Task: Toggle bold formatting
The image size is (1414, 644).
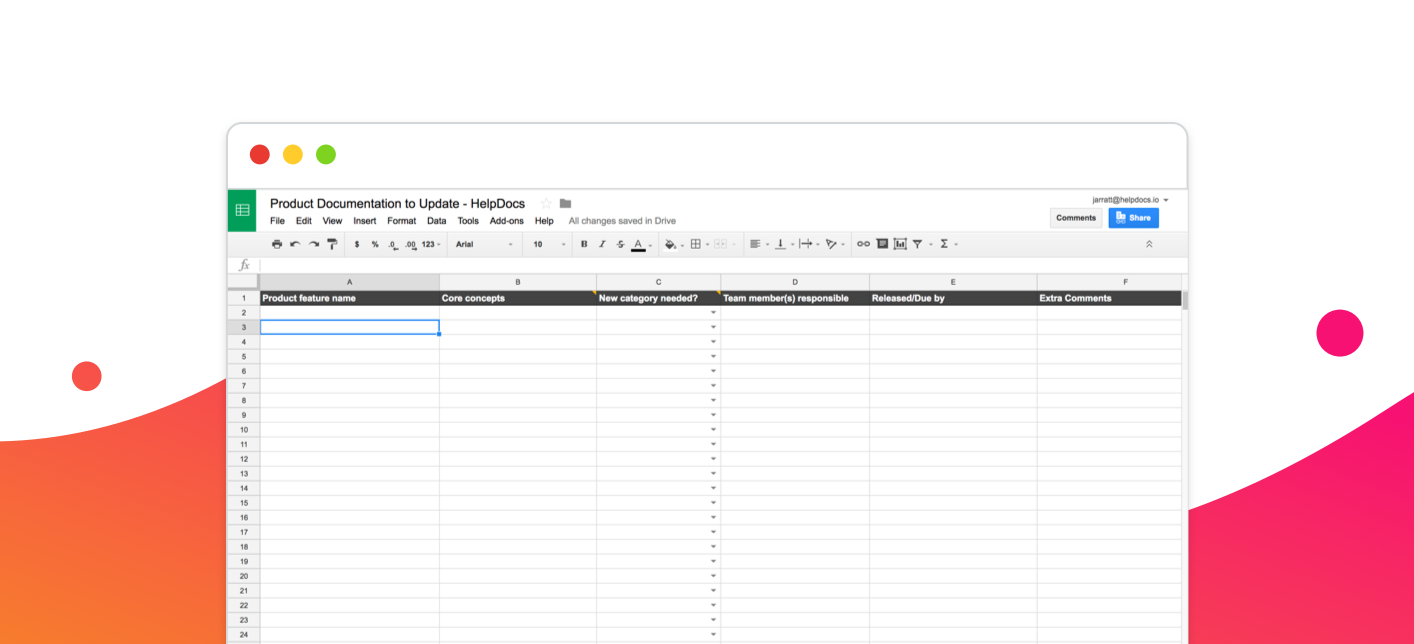Action: click(584, 243)
